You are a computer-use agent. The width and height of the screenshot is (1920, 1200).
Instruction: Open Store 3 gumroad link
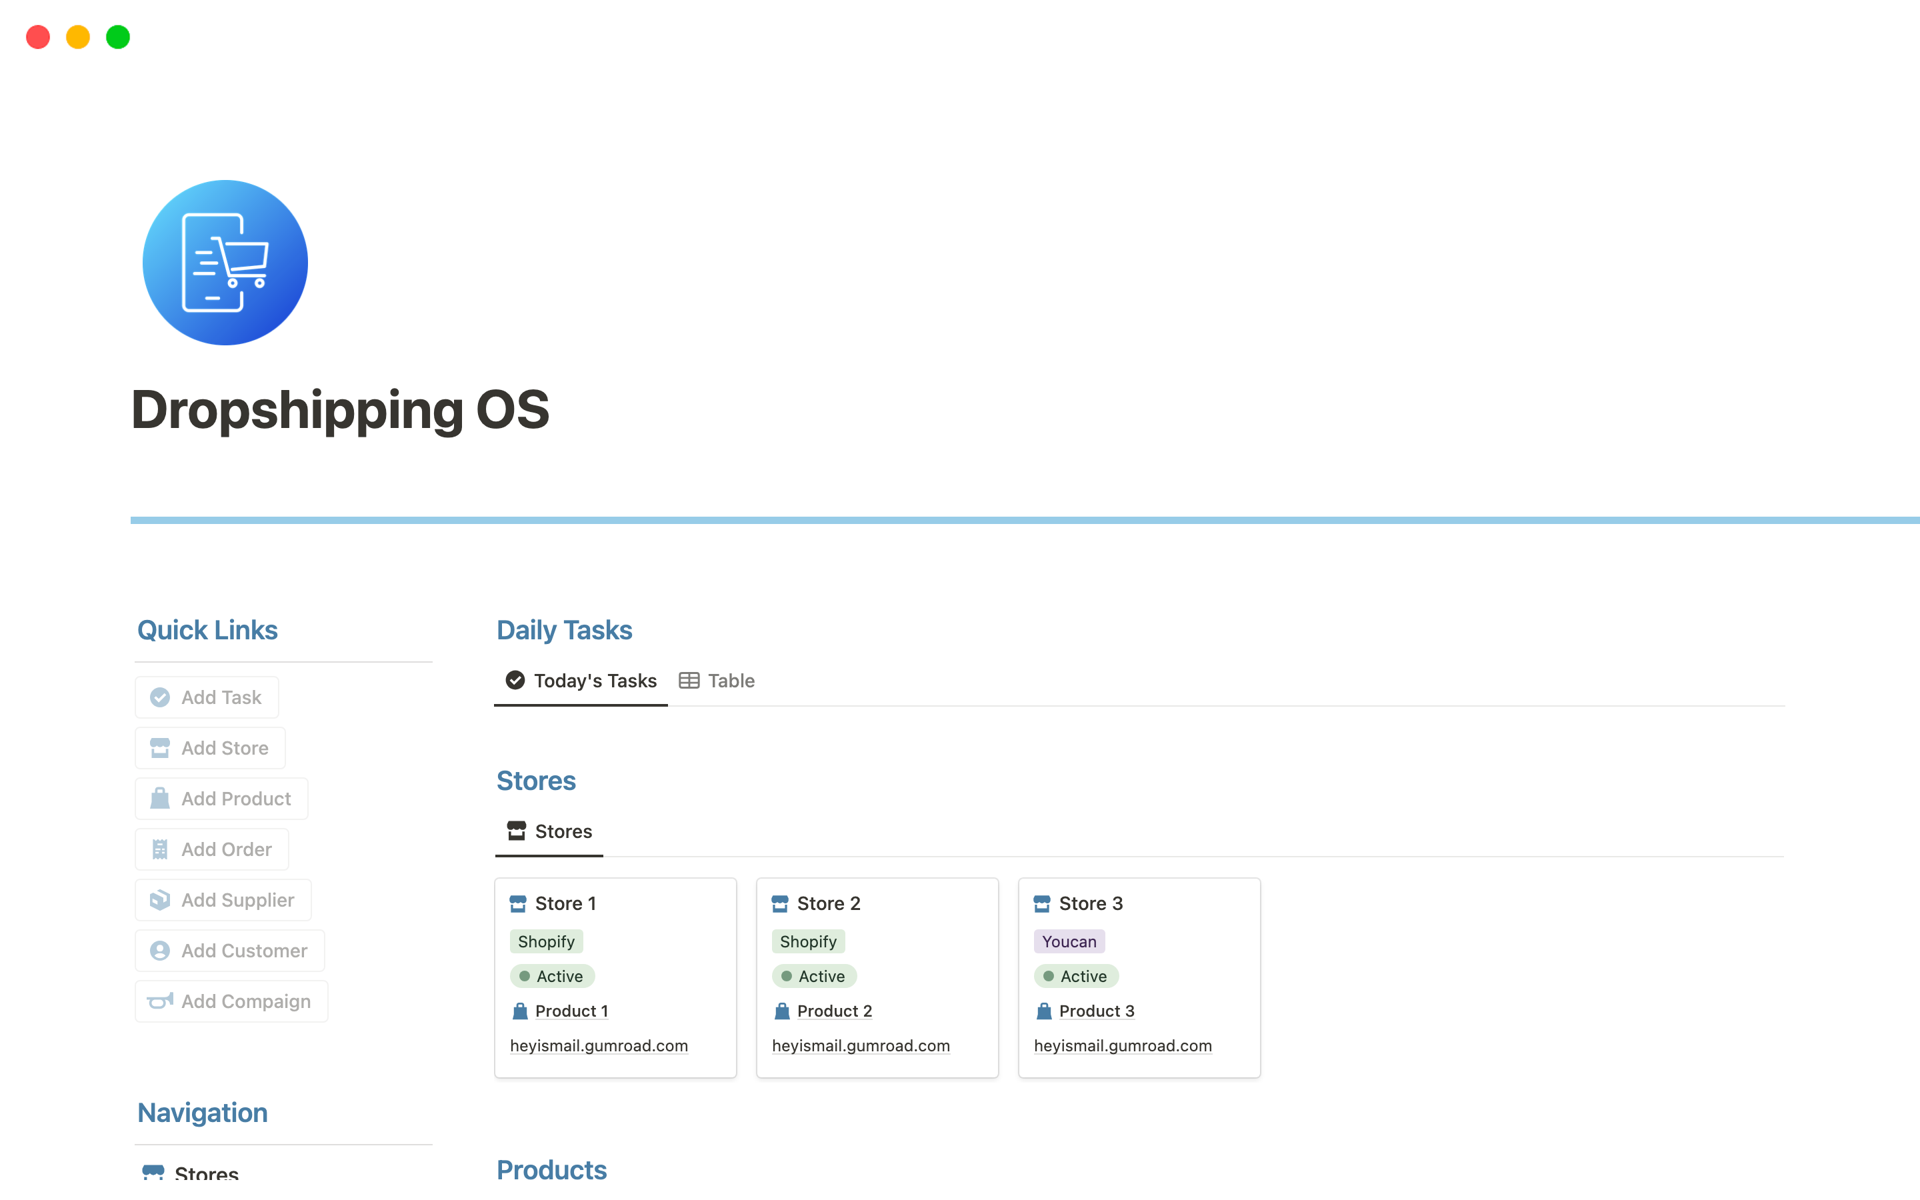click(1122, 1046)
